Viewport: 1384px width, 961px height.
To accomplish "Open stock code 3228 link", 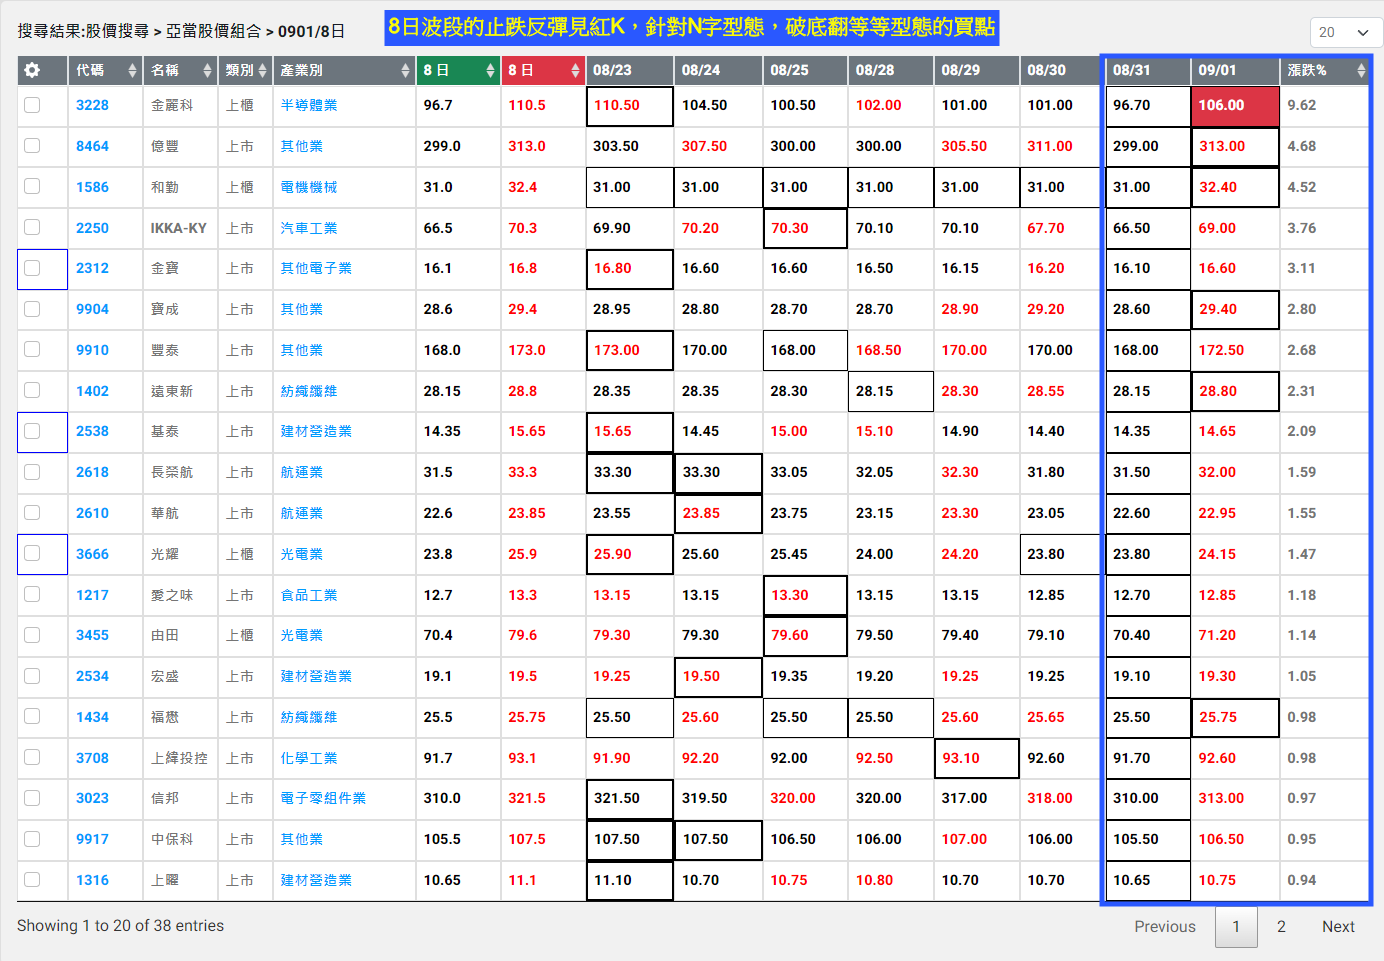I will [x=92, y=105].
